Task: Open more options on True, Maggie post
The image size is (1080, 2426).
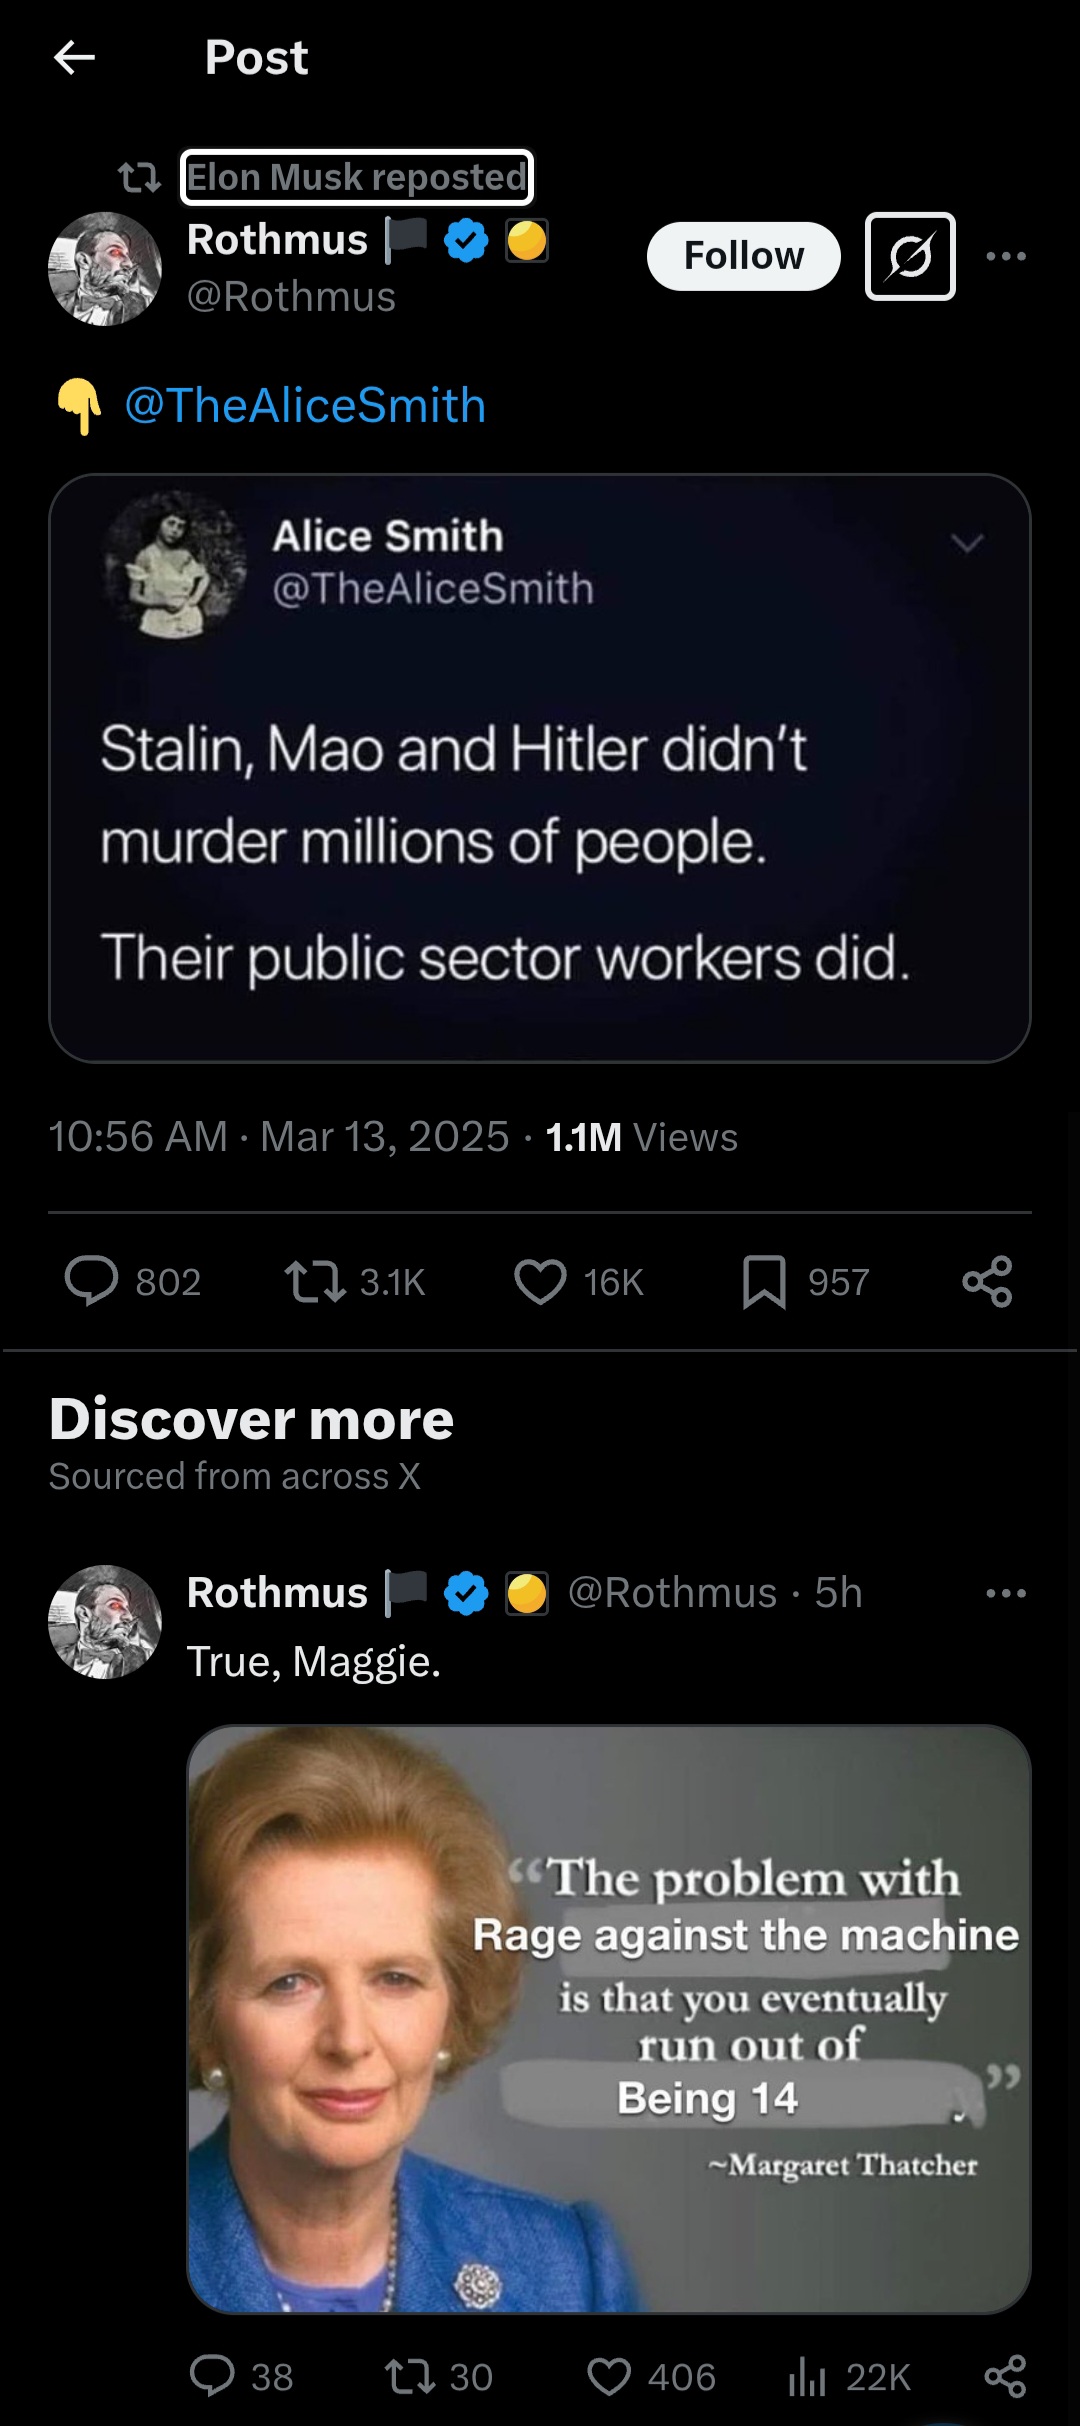Action: (1005, 1593)
